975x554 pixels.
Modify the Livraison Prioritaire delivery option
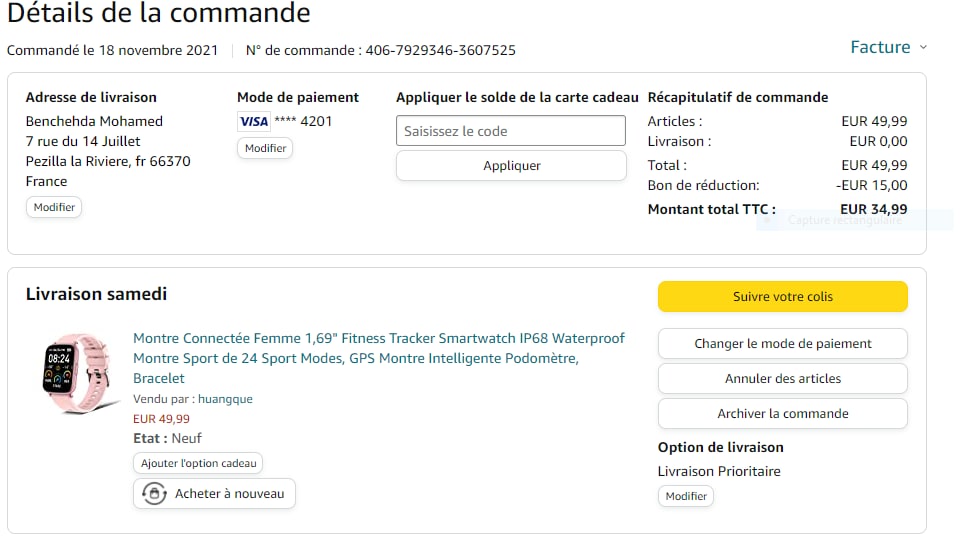click(x=686, y=496)
